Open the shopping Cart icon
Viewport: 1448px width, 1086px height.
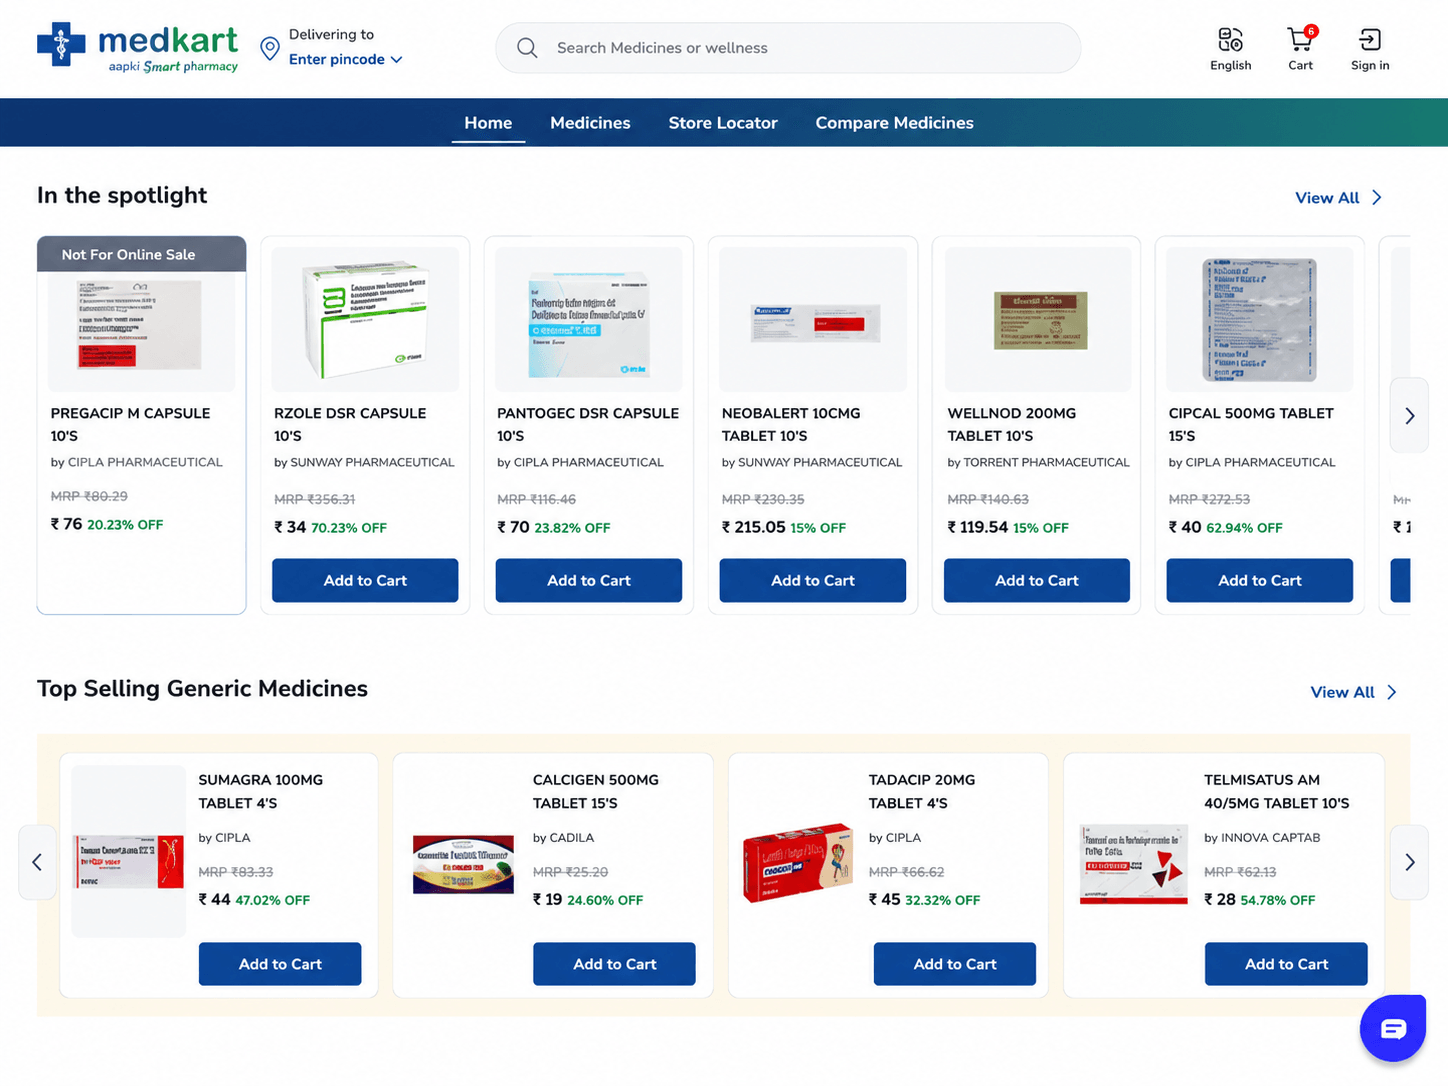[x=1300, y=49]
